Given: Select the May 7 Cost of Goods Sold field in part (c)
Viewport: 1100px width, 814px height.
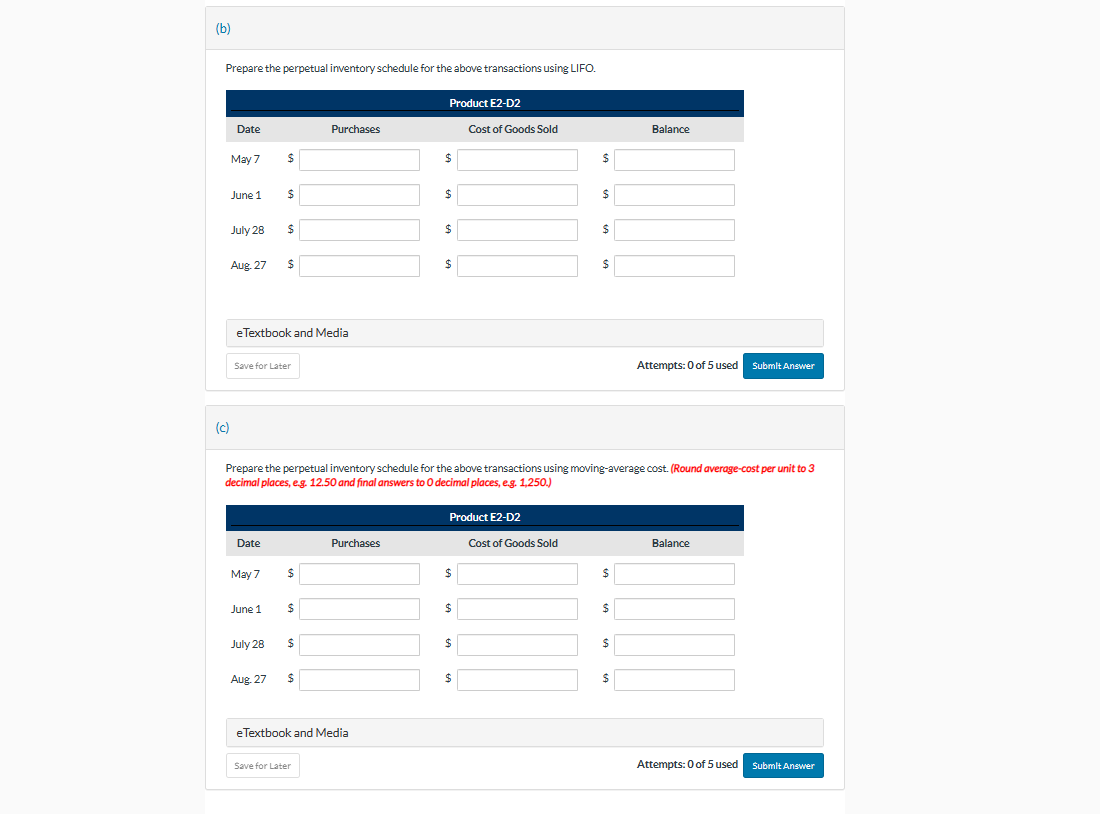Looking at the screenshot, I should (x=517, y=573).
